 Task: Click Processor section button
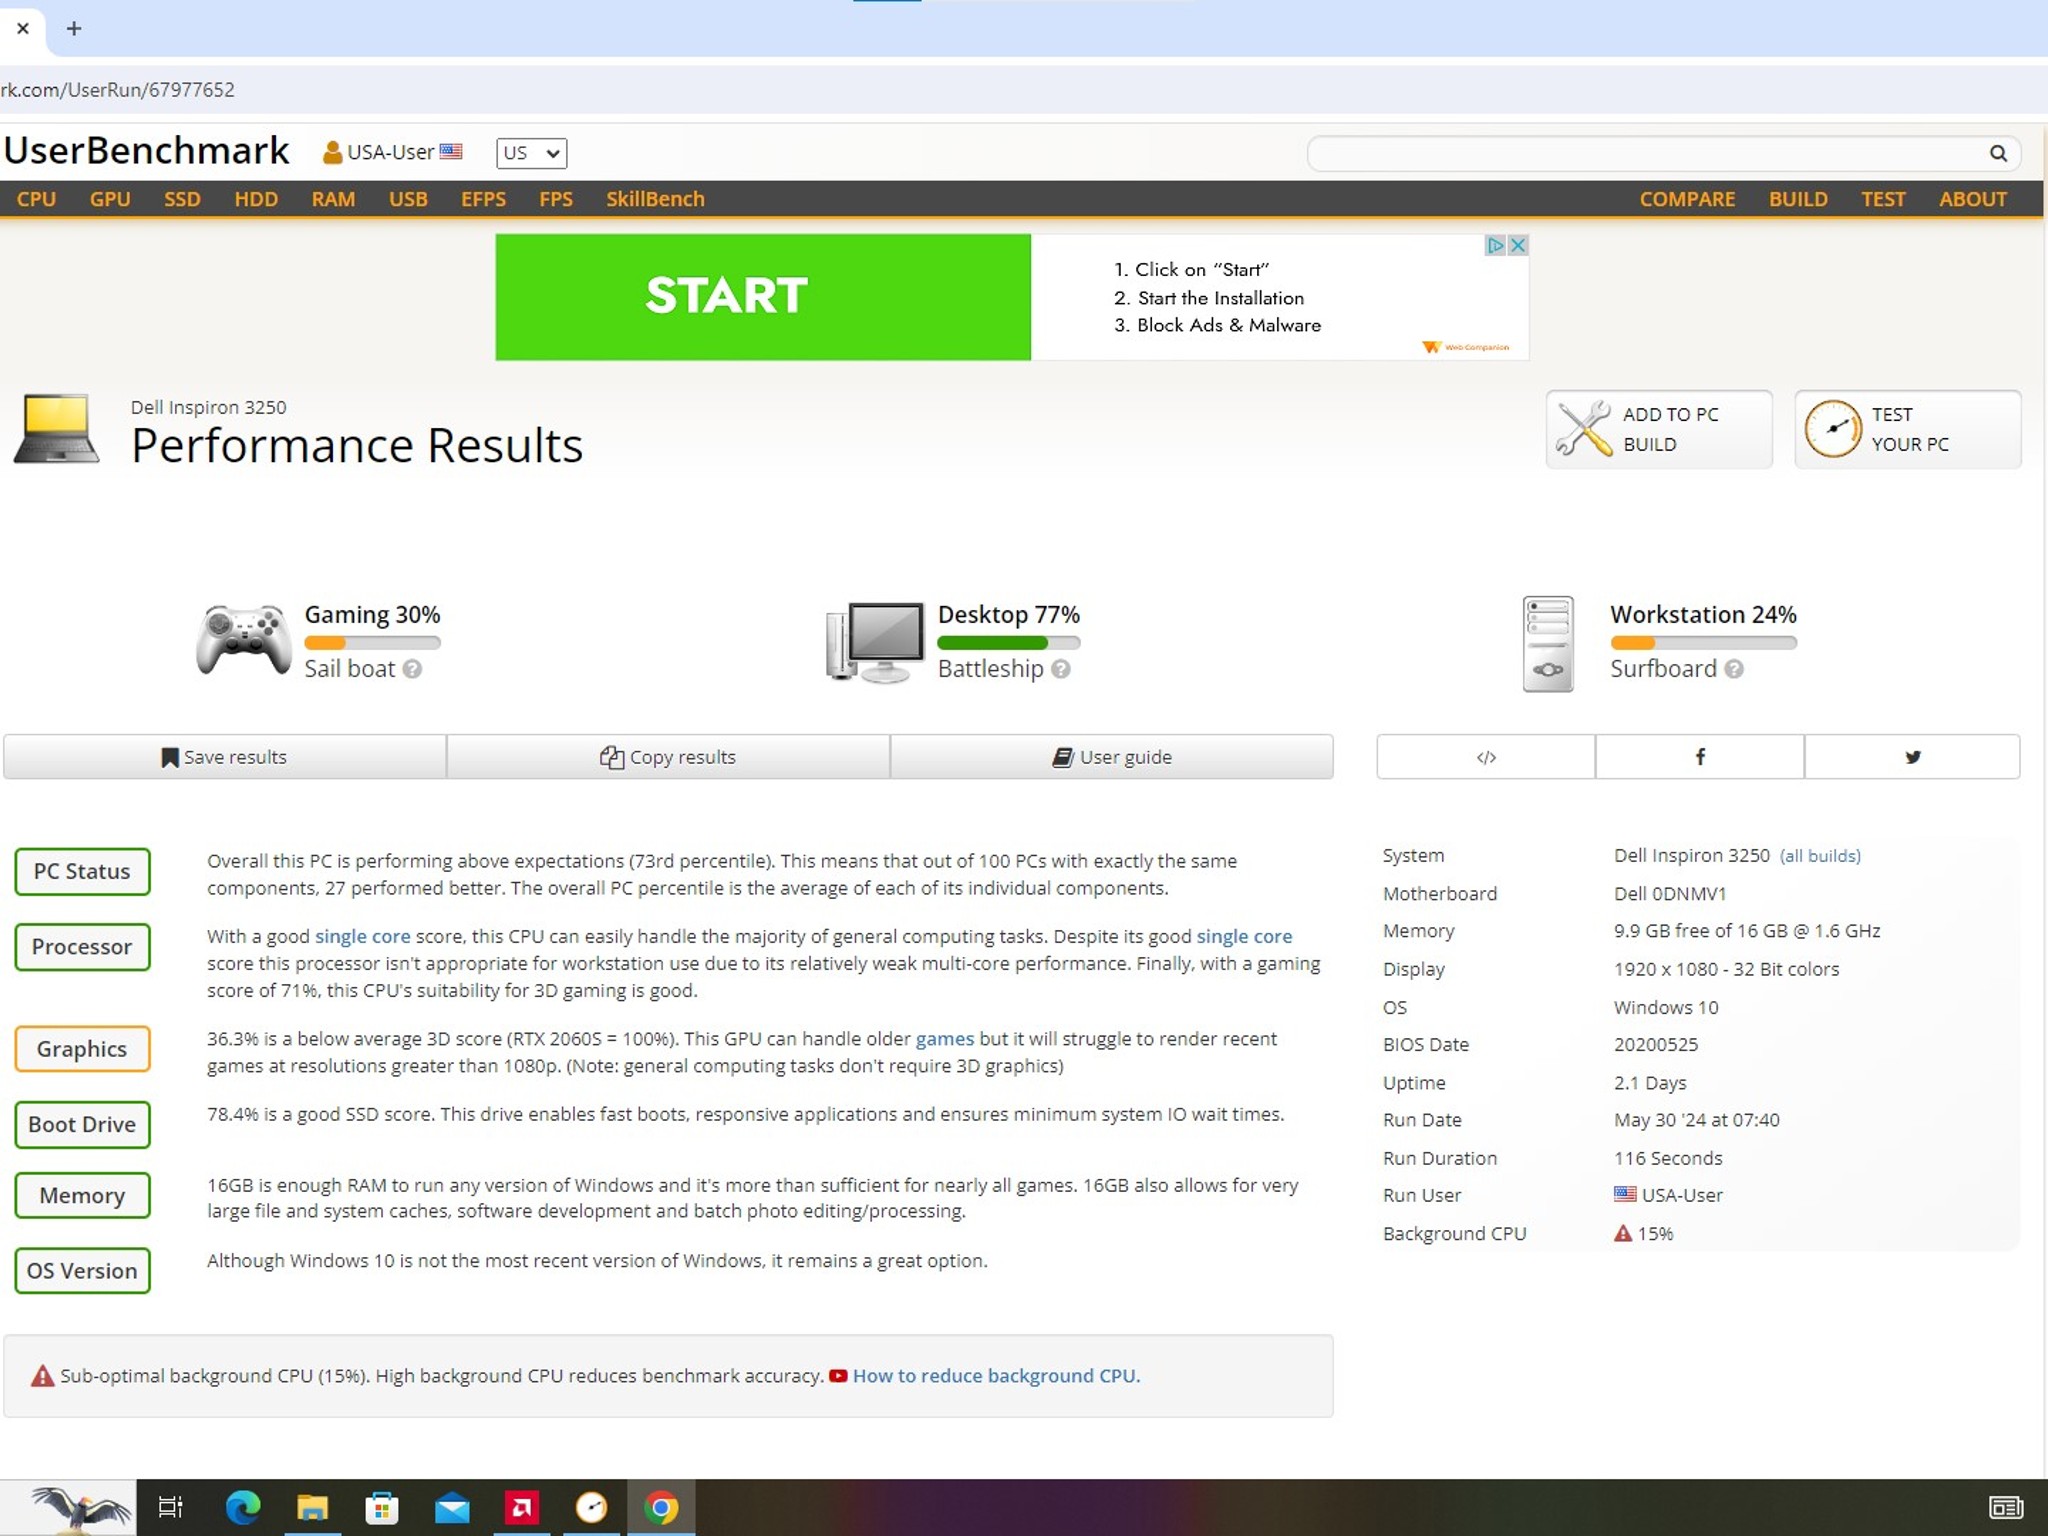[x=82, y=947]
